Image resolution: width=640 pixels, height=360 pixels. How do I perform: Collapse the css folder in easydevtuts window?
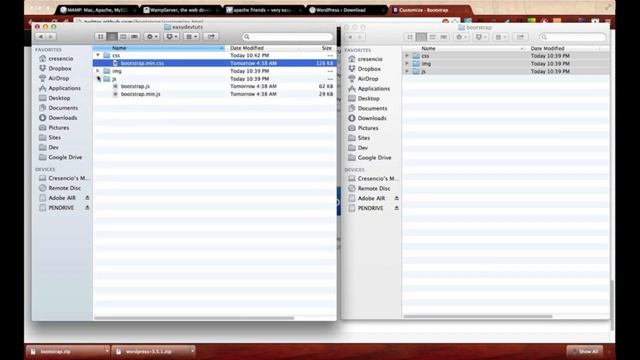tap(98, 55)
